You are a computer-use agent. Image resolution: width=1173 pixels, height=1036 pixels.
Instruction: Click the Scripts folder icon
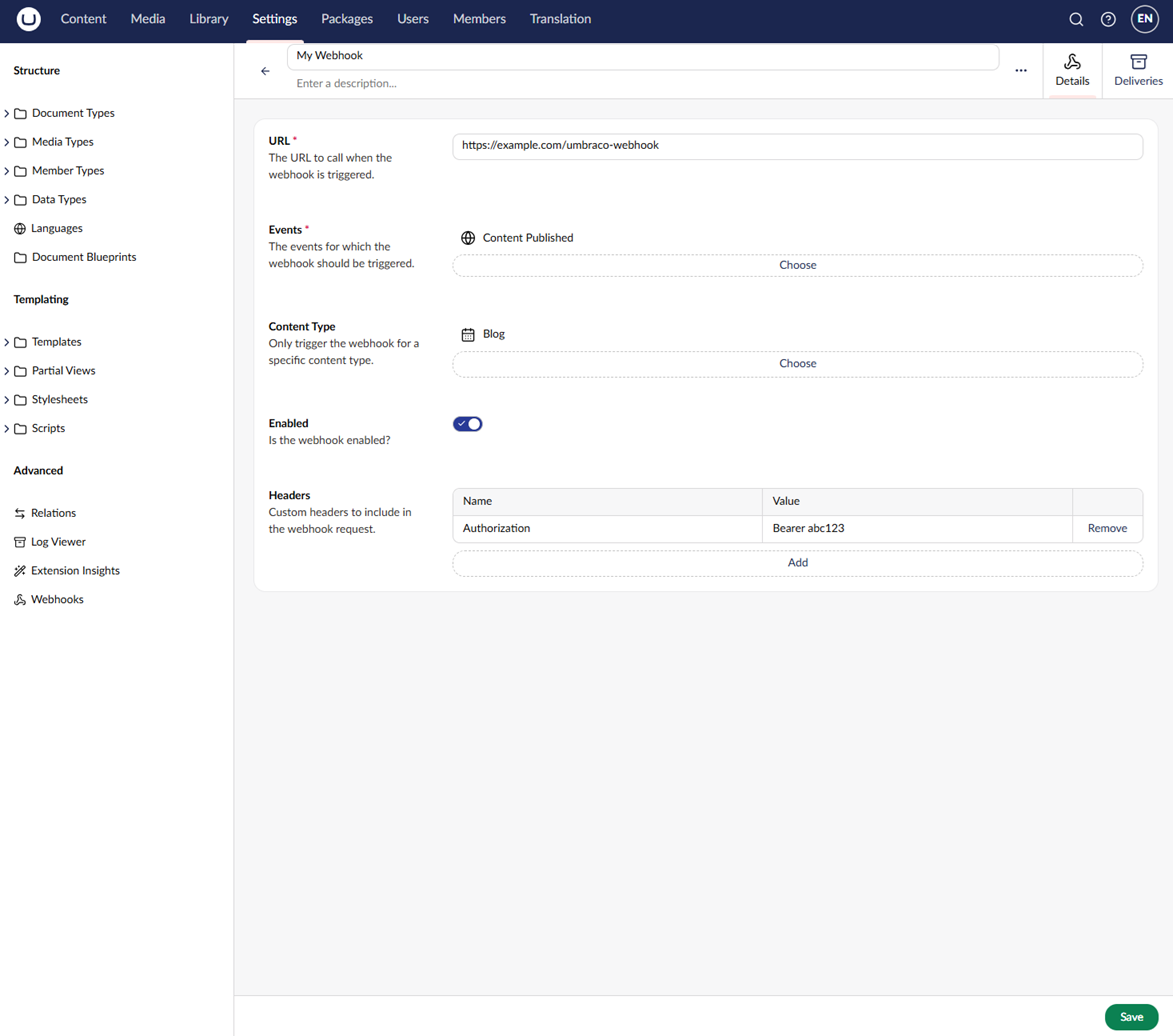(20, 429)
